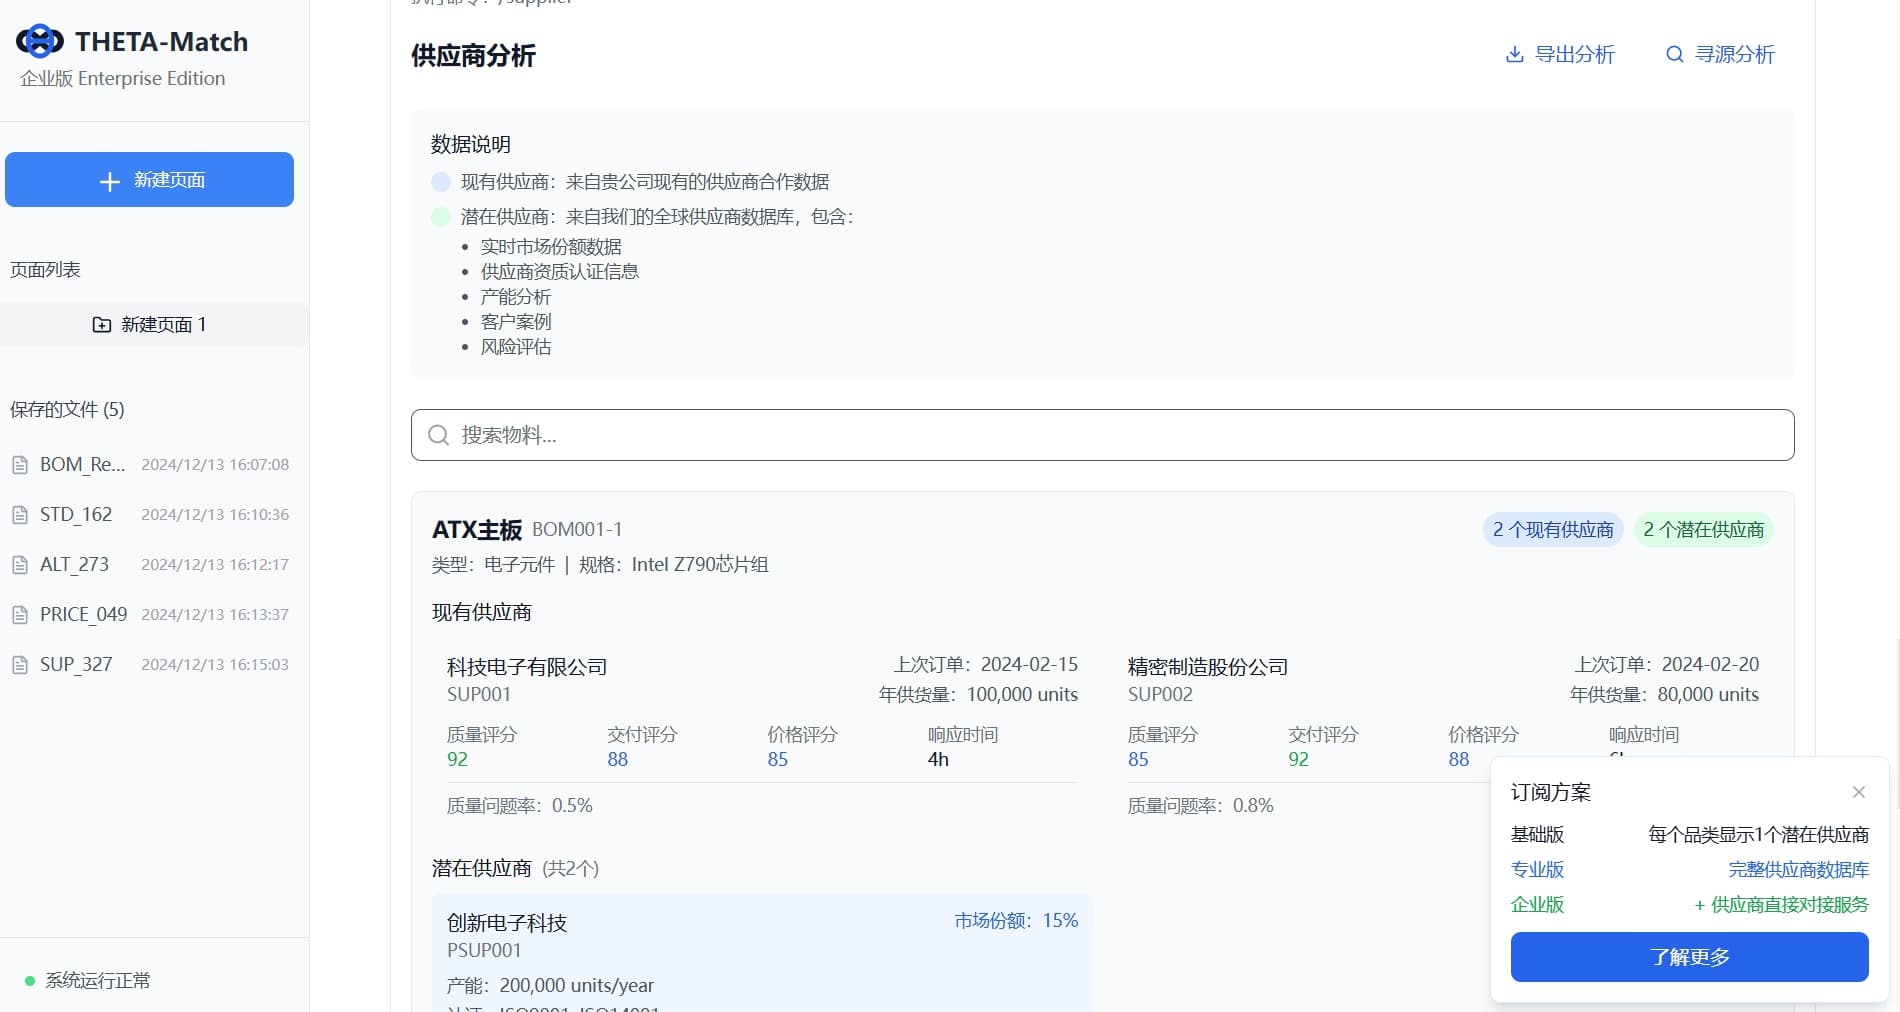Collapse the 保存的文件 section
The height and width of the screenshot is (1012, 1900).
(65, 410)
